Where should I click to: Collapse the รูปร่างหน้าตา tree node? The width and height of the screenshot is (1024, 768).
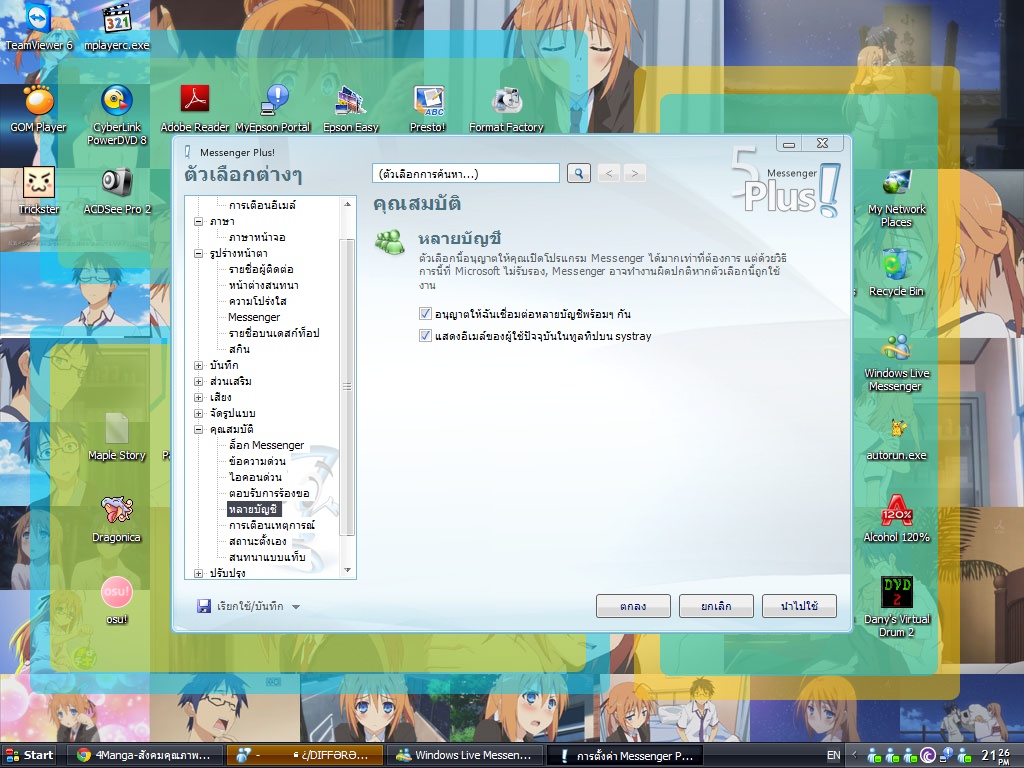tap(199, 253)
